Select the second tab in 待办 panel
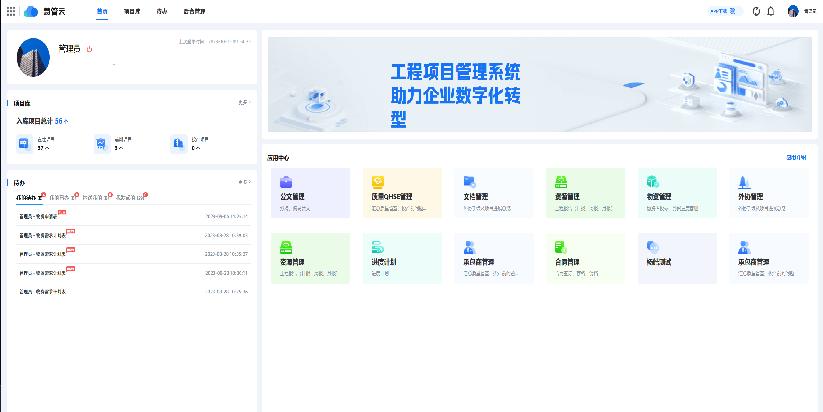 [x=61, y=198]
